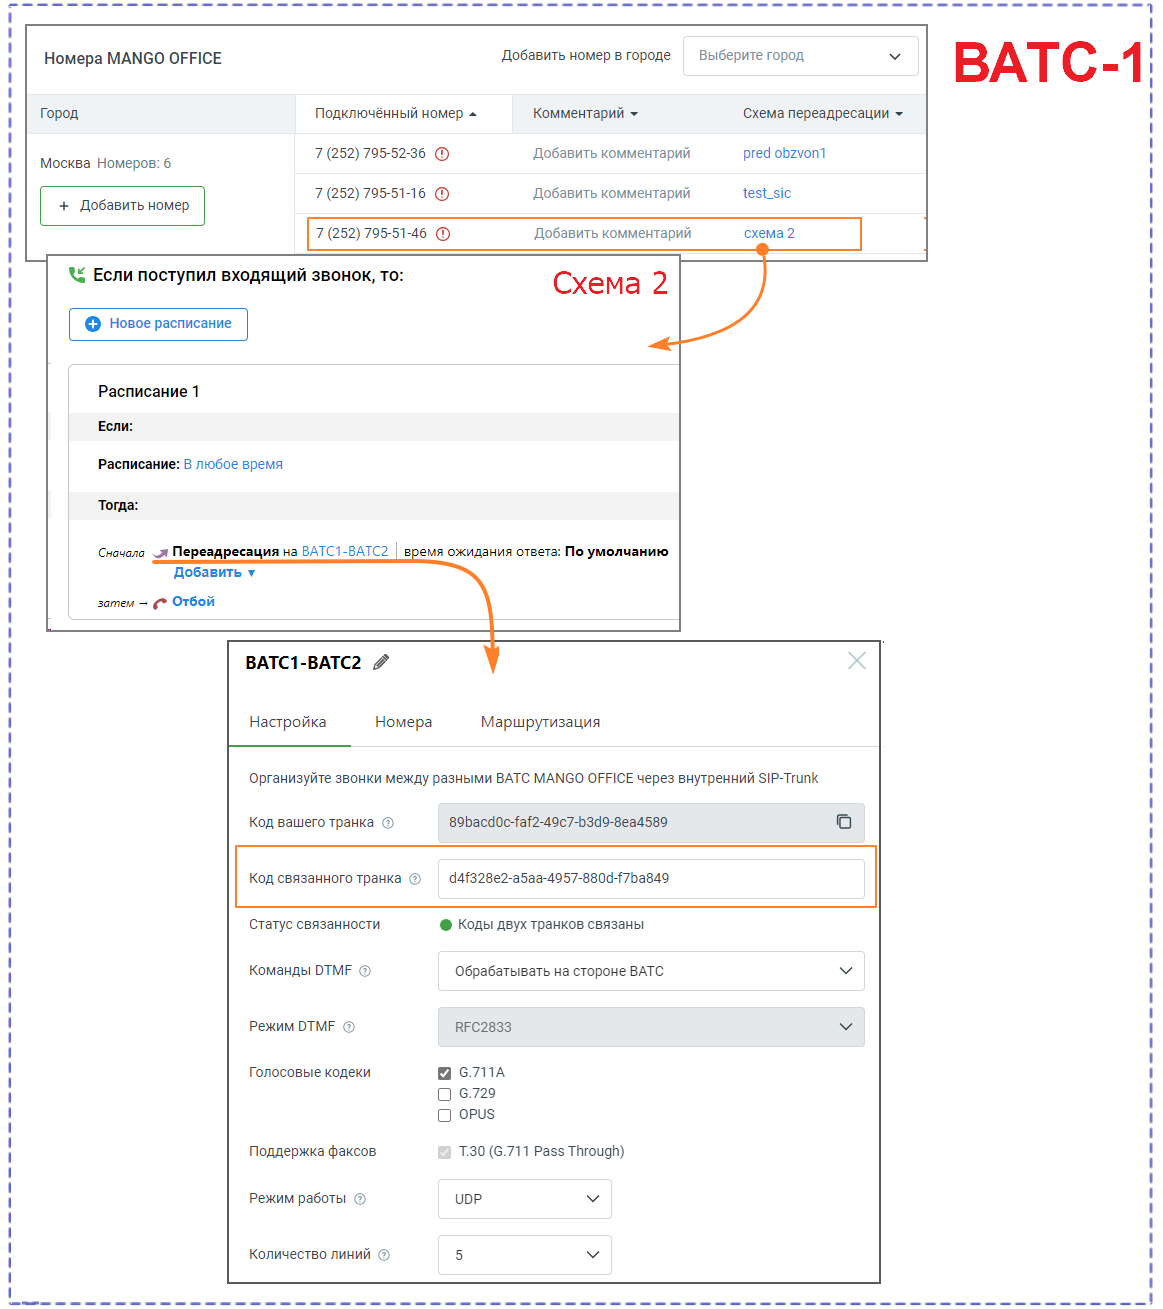Open help icon beside Код связанного транка
This screenshot has width=1163, height=1309.
415,879
